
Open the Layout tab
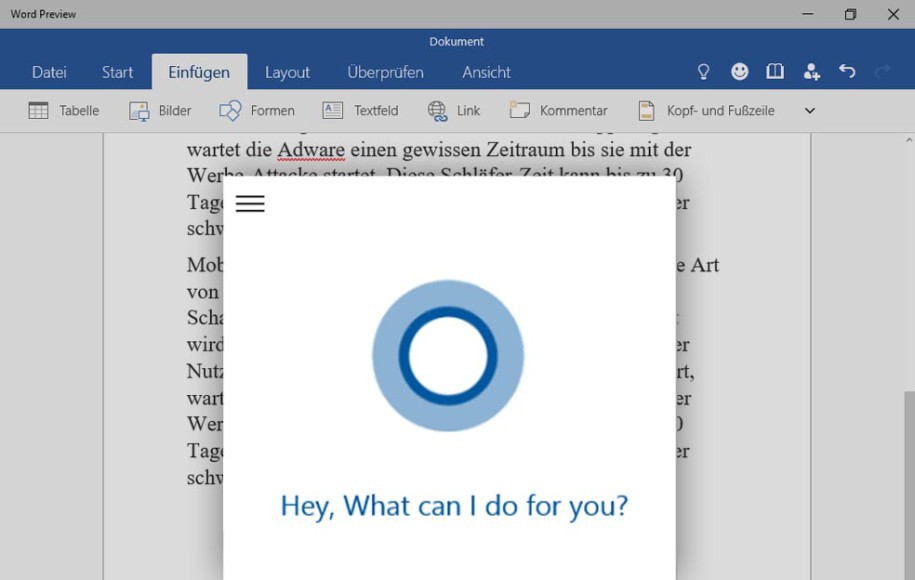coord(287,72)
